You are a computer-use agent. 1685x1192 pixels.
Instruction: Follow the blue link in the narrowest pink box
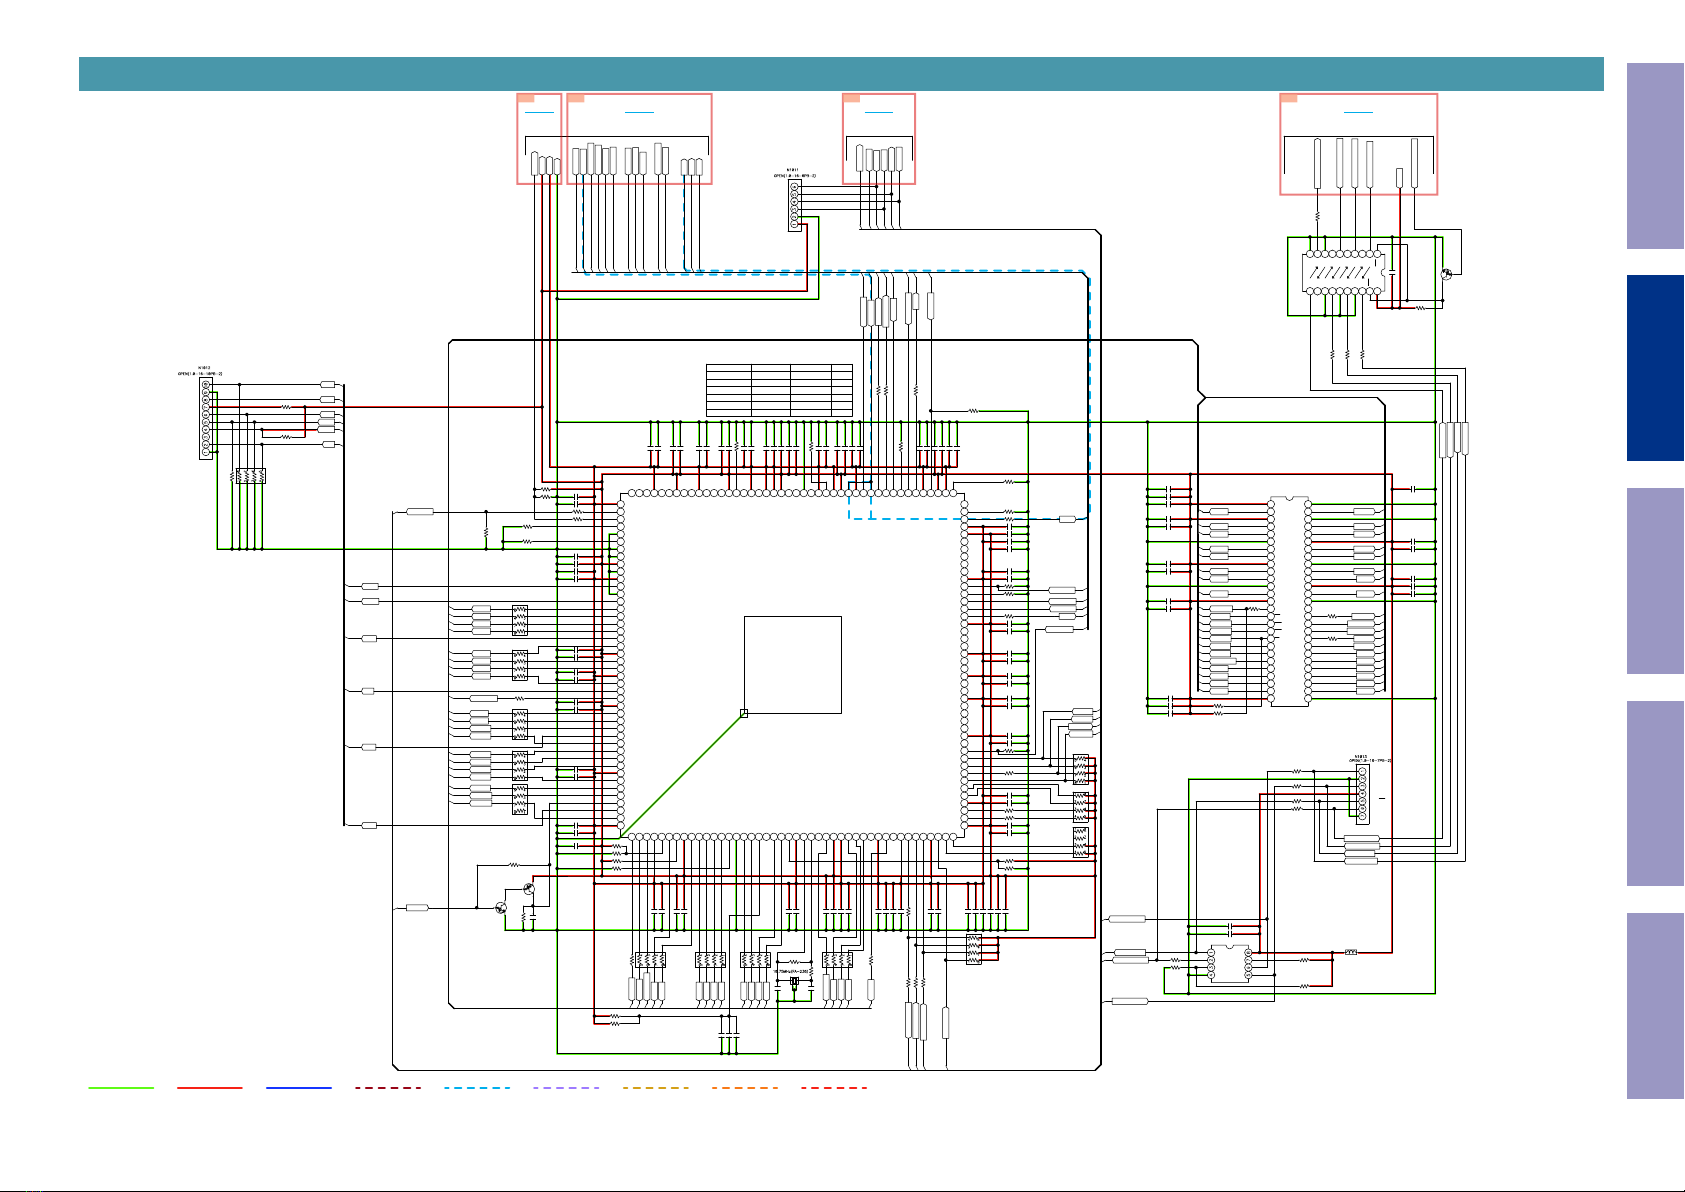[539, 112]
